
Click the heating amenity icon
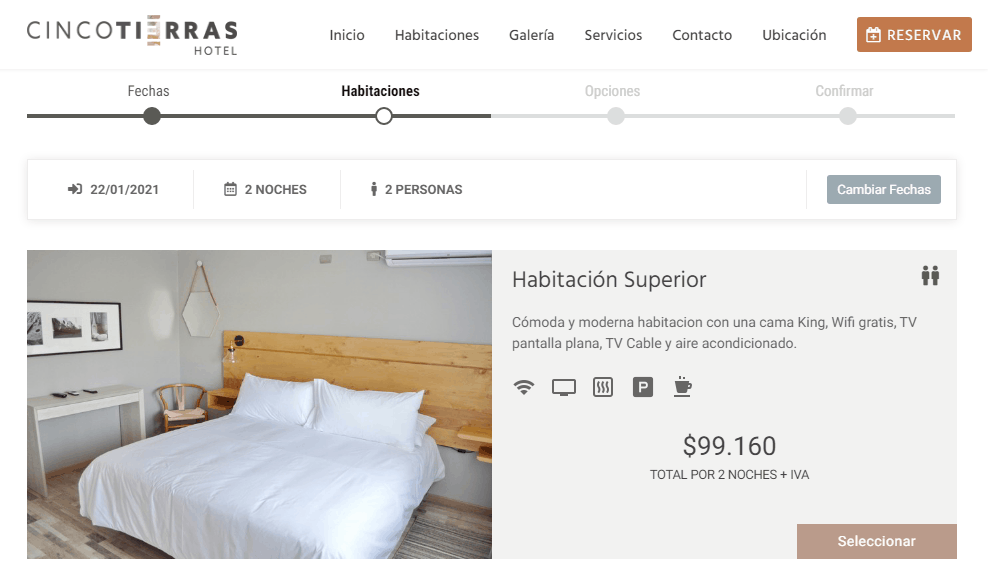[x=603, y=387]
